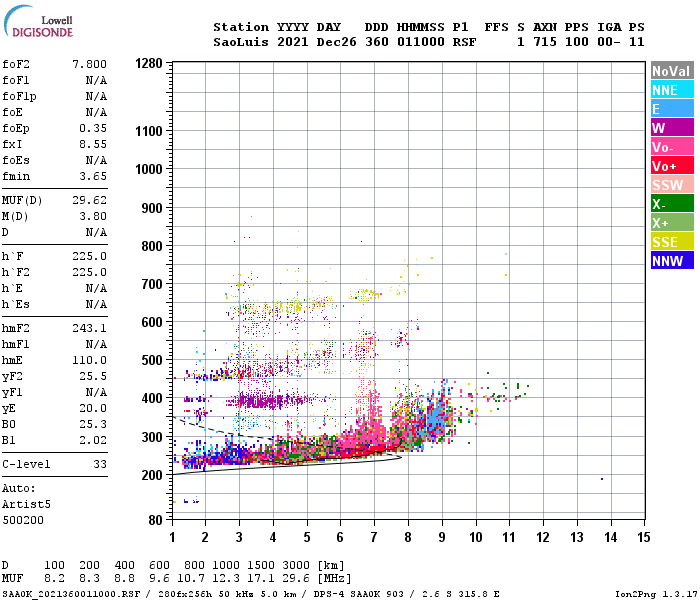Click the Artist5 auto-scaling label

click(26, 504)
